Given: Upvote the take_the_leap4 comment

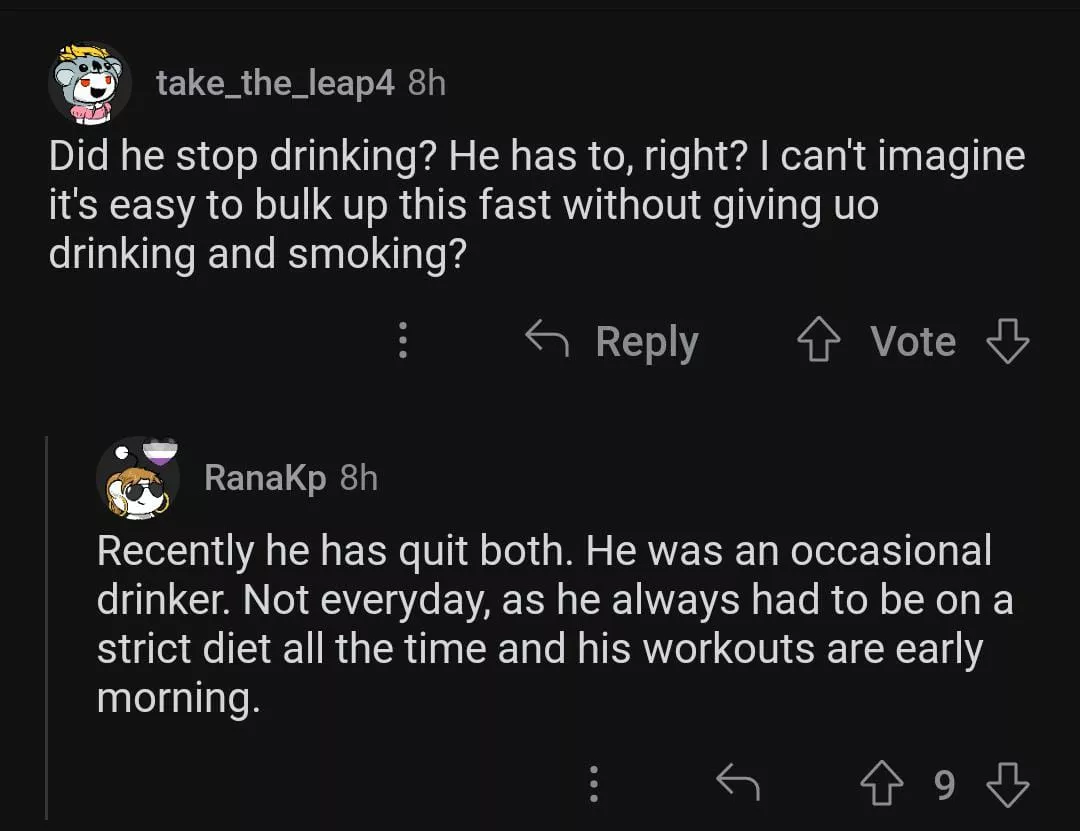Looking at the screenshot, I should click(819, 342).
